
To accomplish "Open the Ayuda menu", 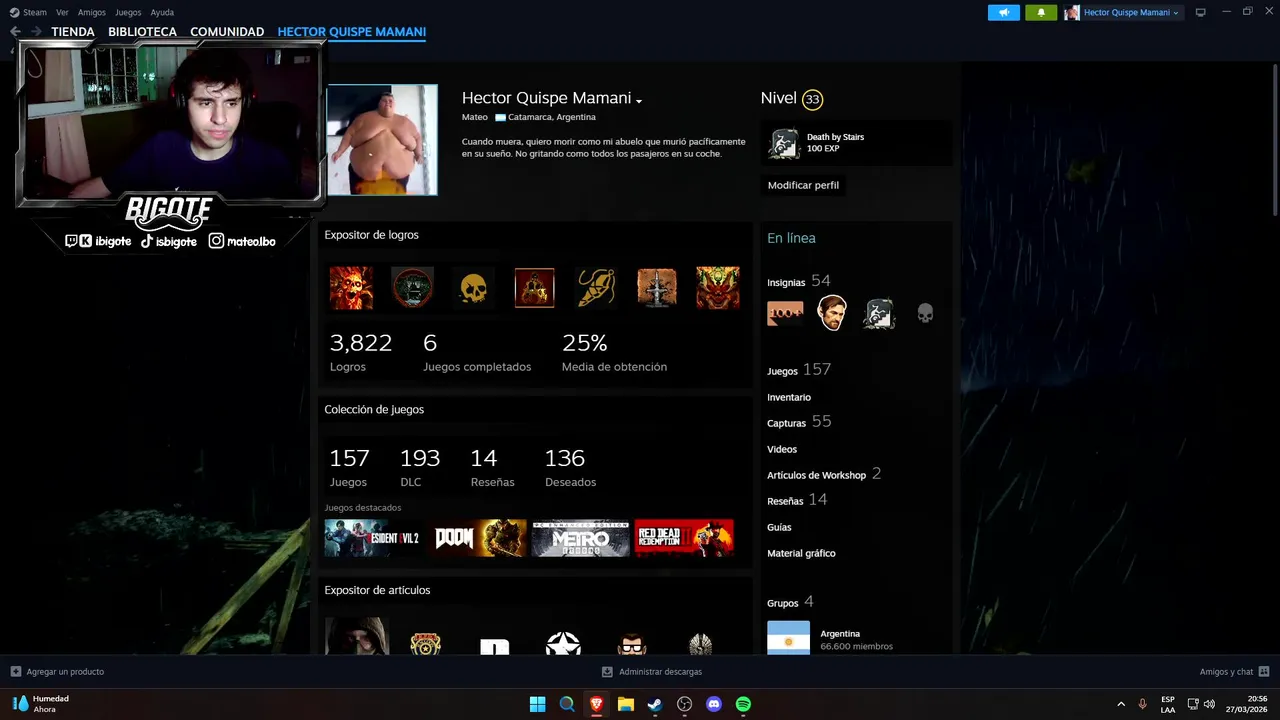I will [162, 12].
